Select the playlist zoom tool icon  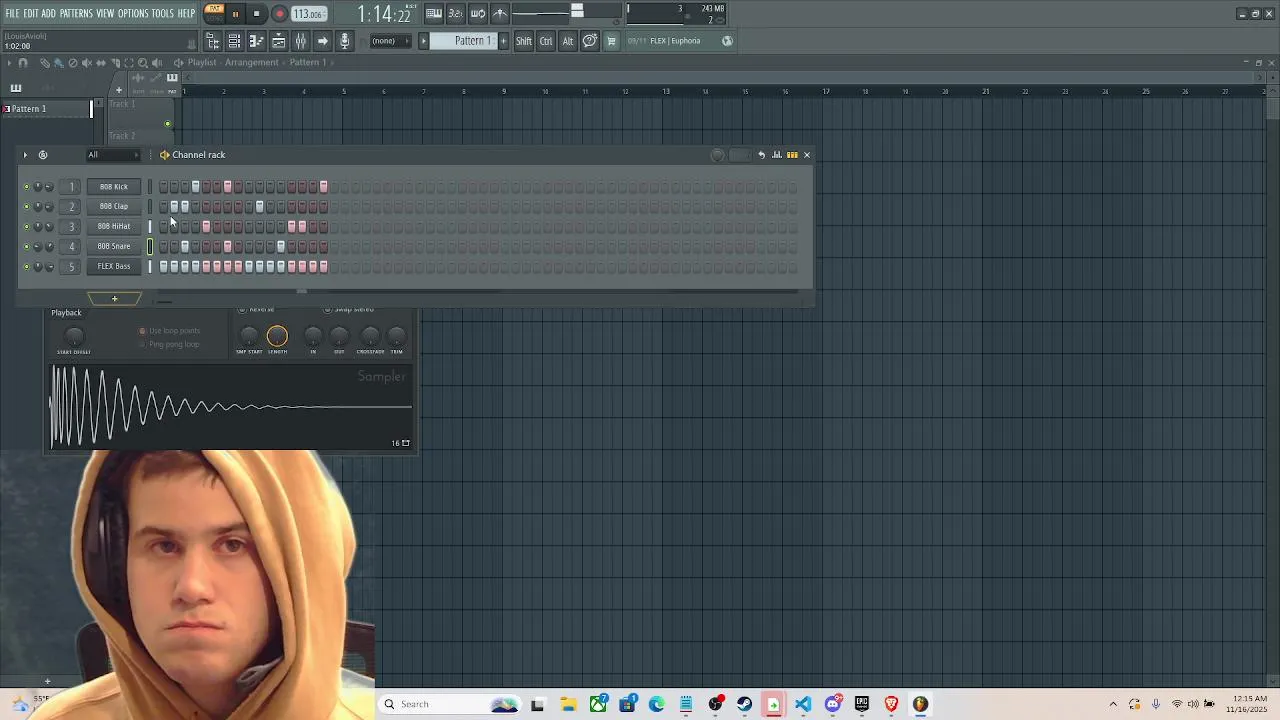[x=142, y=63]
